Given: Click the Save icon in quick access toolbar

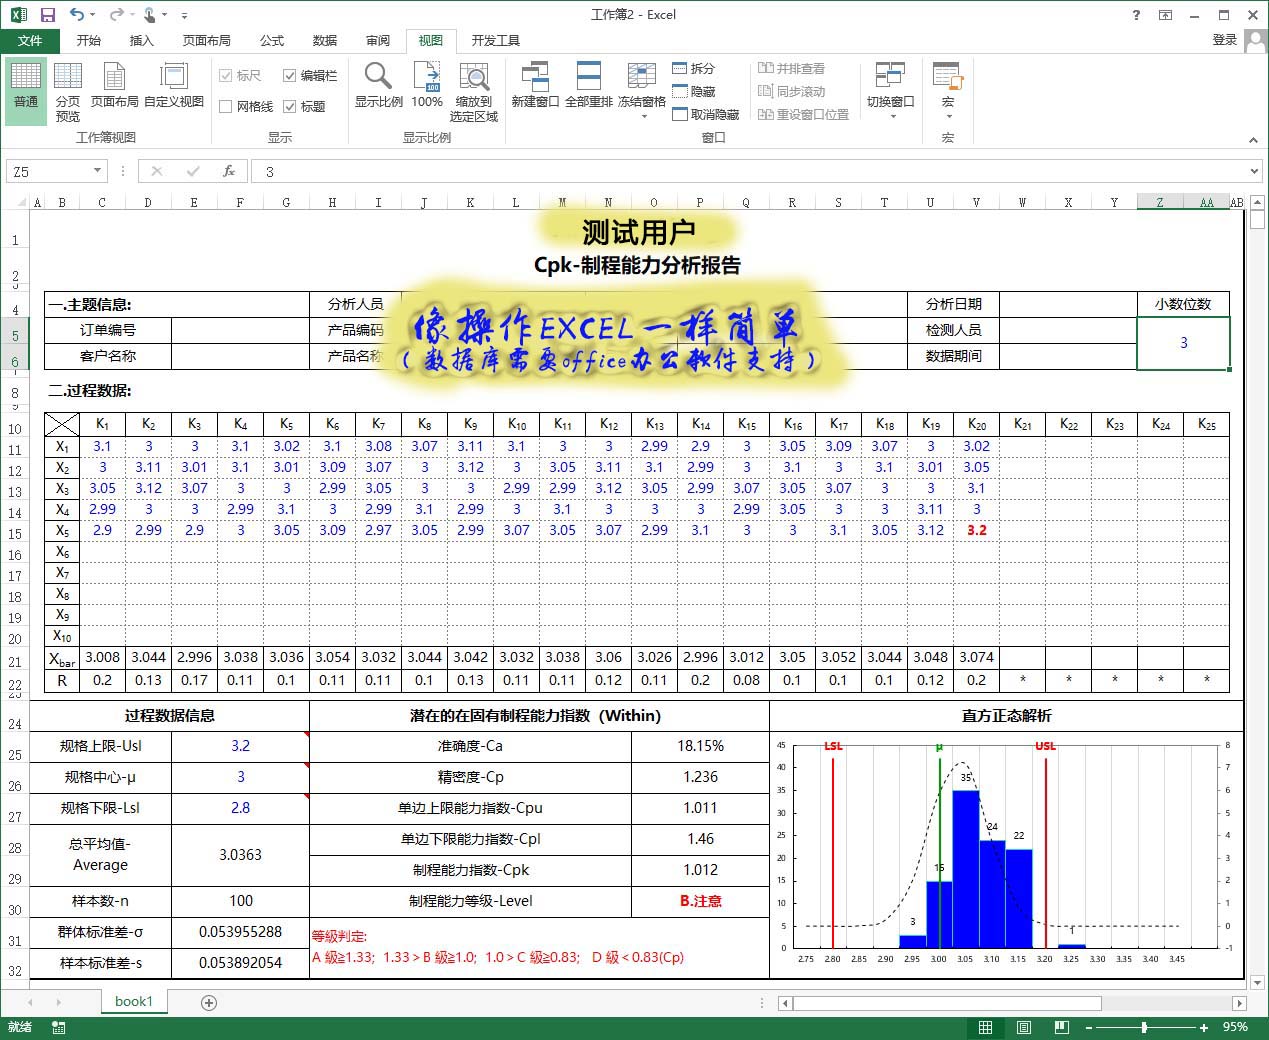Looking at the screenshot, I should click(x=47, y=15).
